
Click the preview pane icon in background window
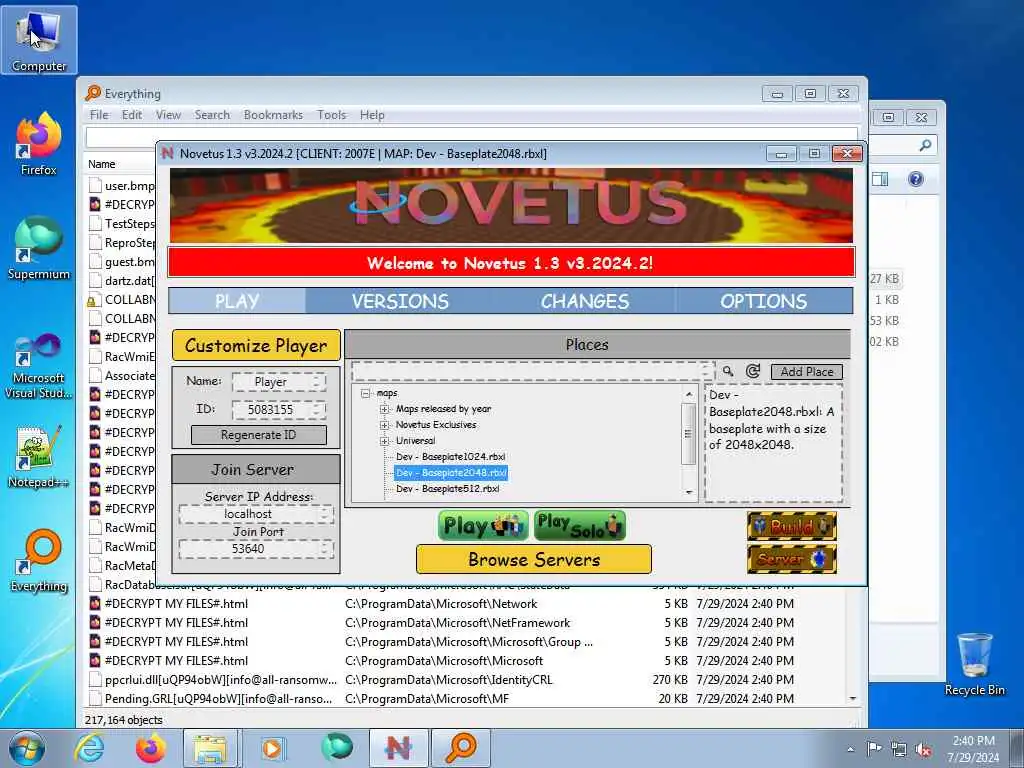click(x=880, y=179)
